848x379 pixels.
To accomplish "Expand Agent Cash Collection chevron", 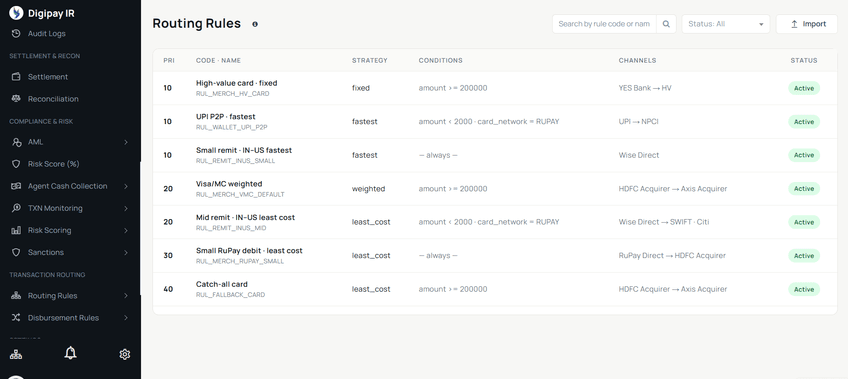I will coord(126,186).
